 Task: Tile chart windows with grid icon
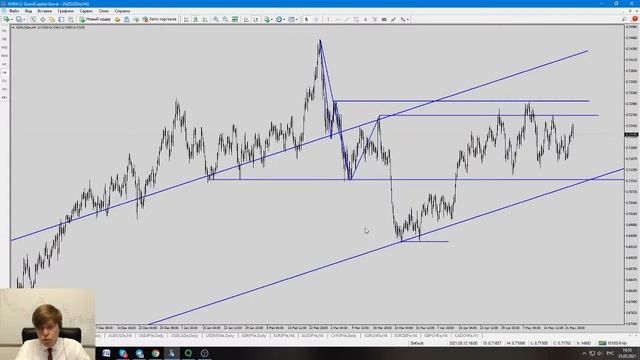(235, 19)
